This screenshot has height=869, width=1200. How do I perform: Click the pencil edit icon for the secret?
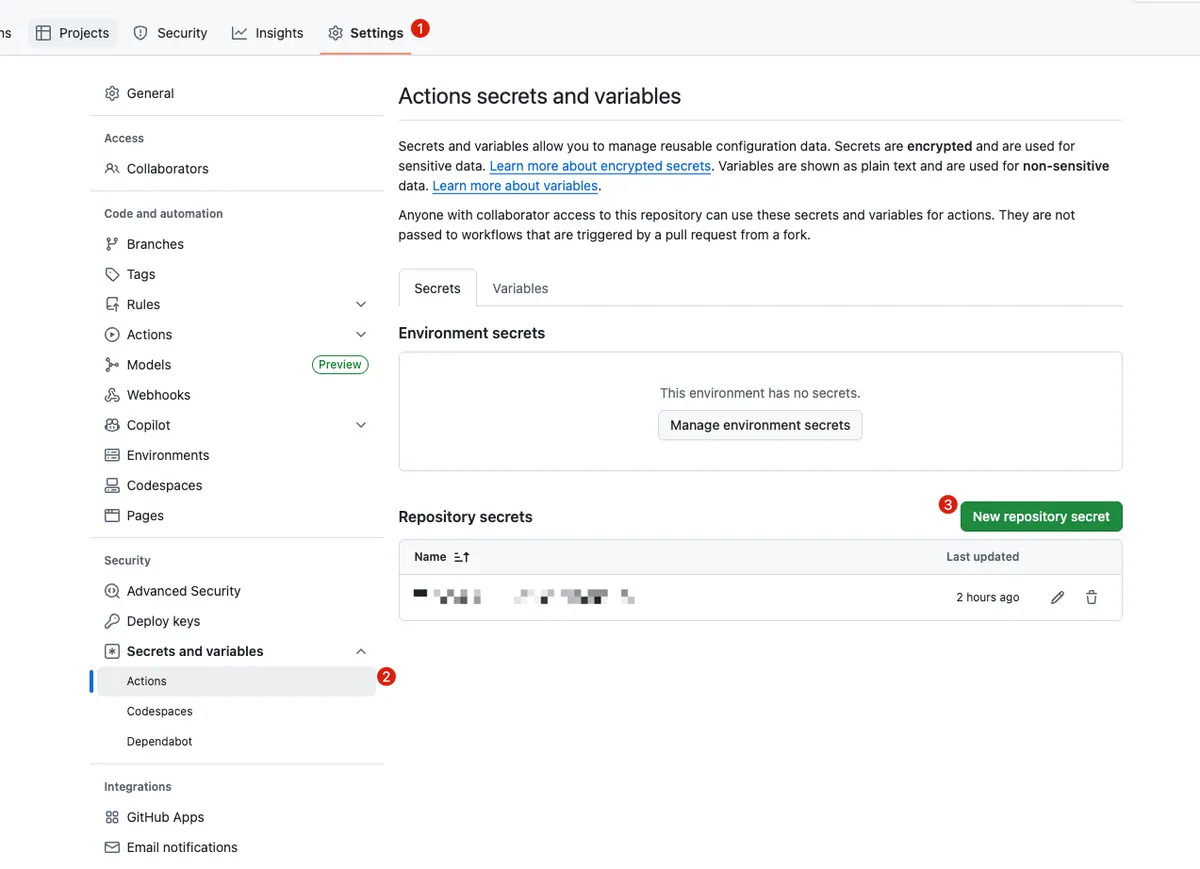coord(1057,597)
